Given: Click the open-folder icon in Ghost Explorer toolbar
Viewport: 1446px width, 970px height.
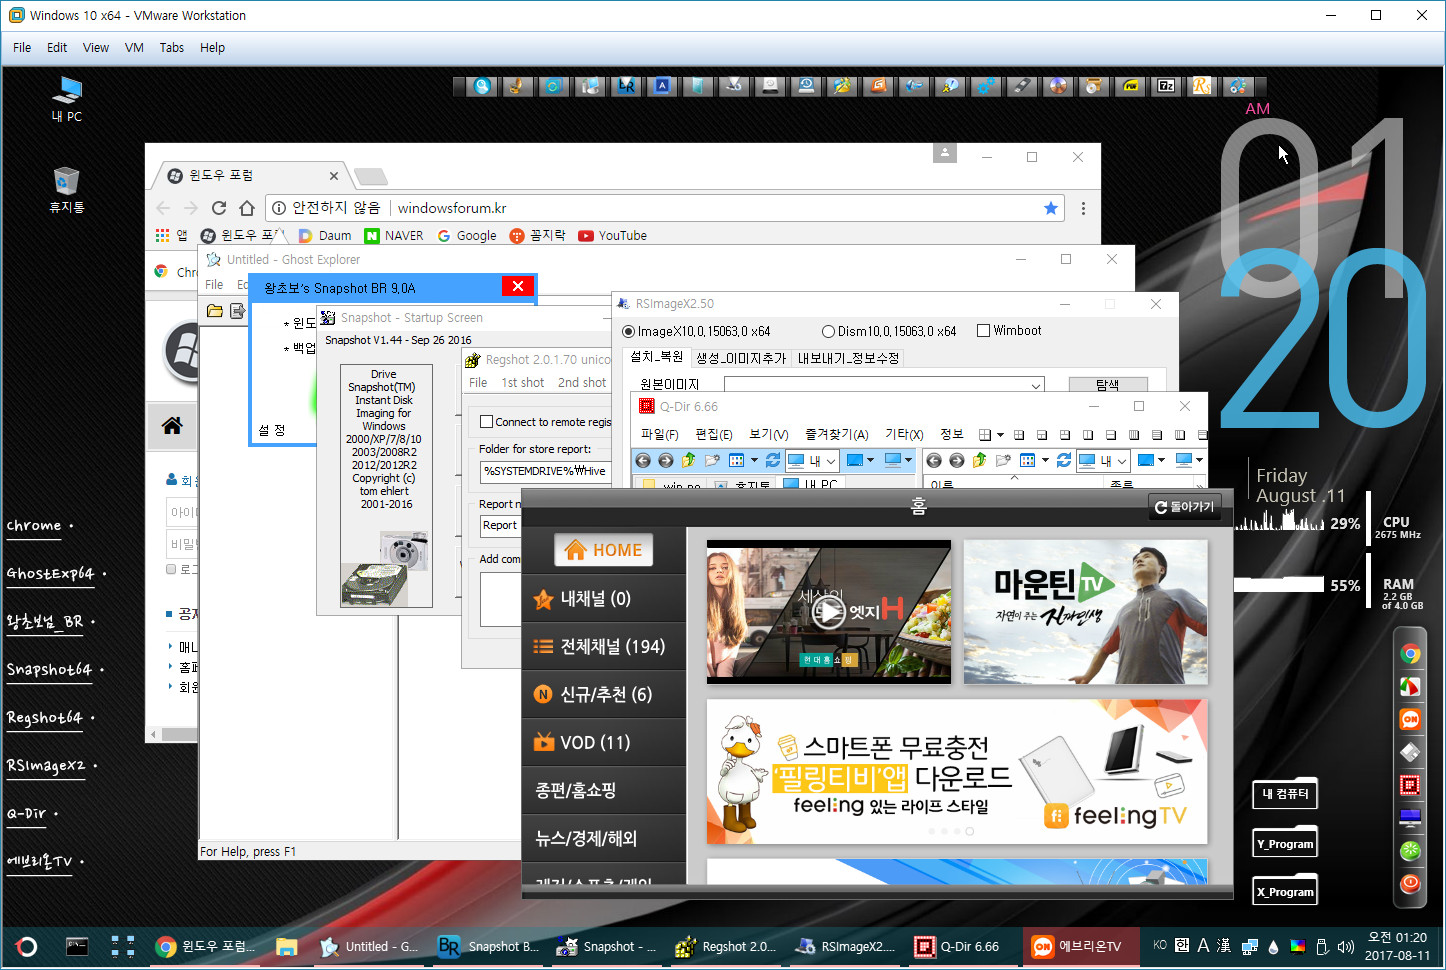Looking at the screenshot, I should pos(214,311).
